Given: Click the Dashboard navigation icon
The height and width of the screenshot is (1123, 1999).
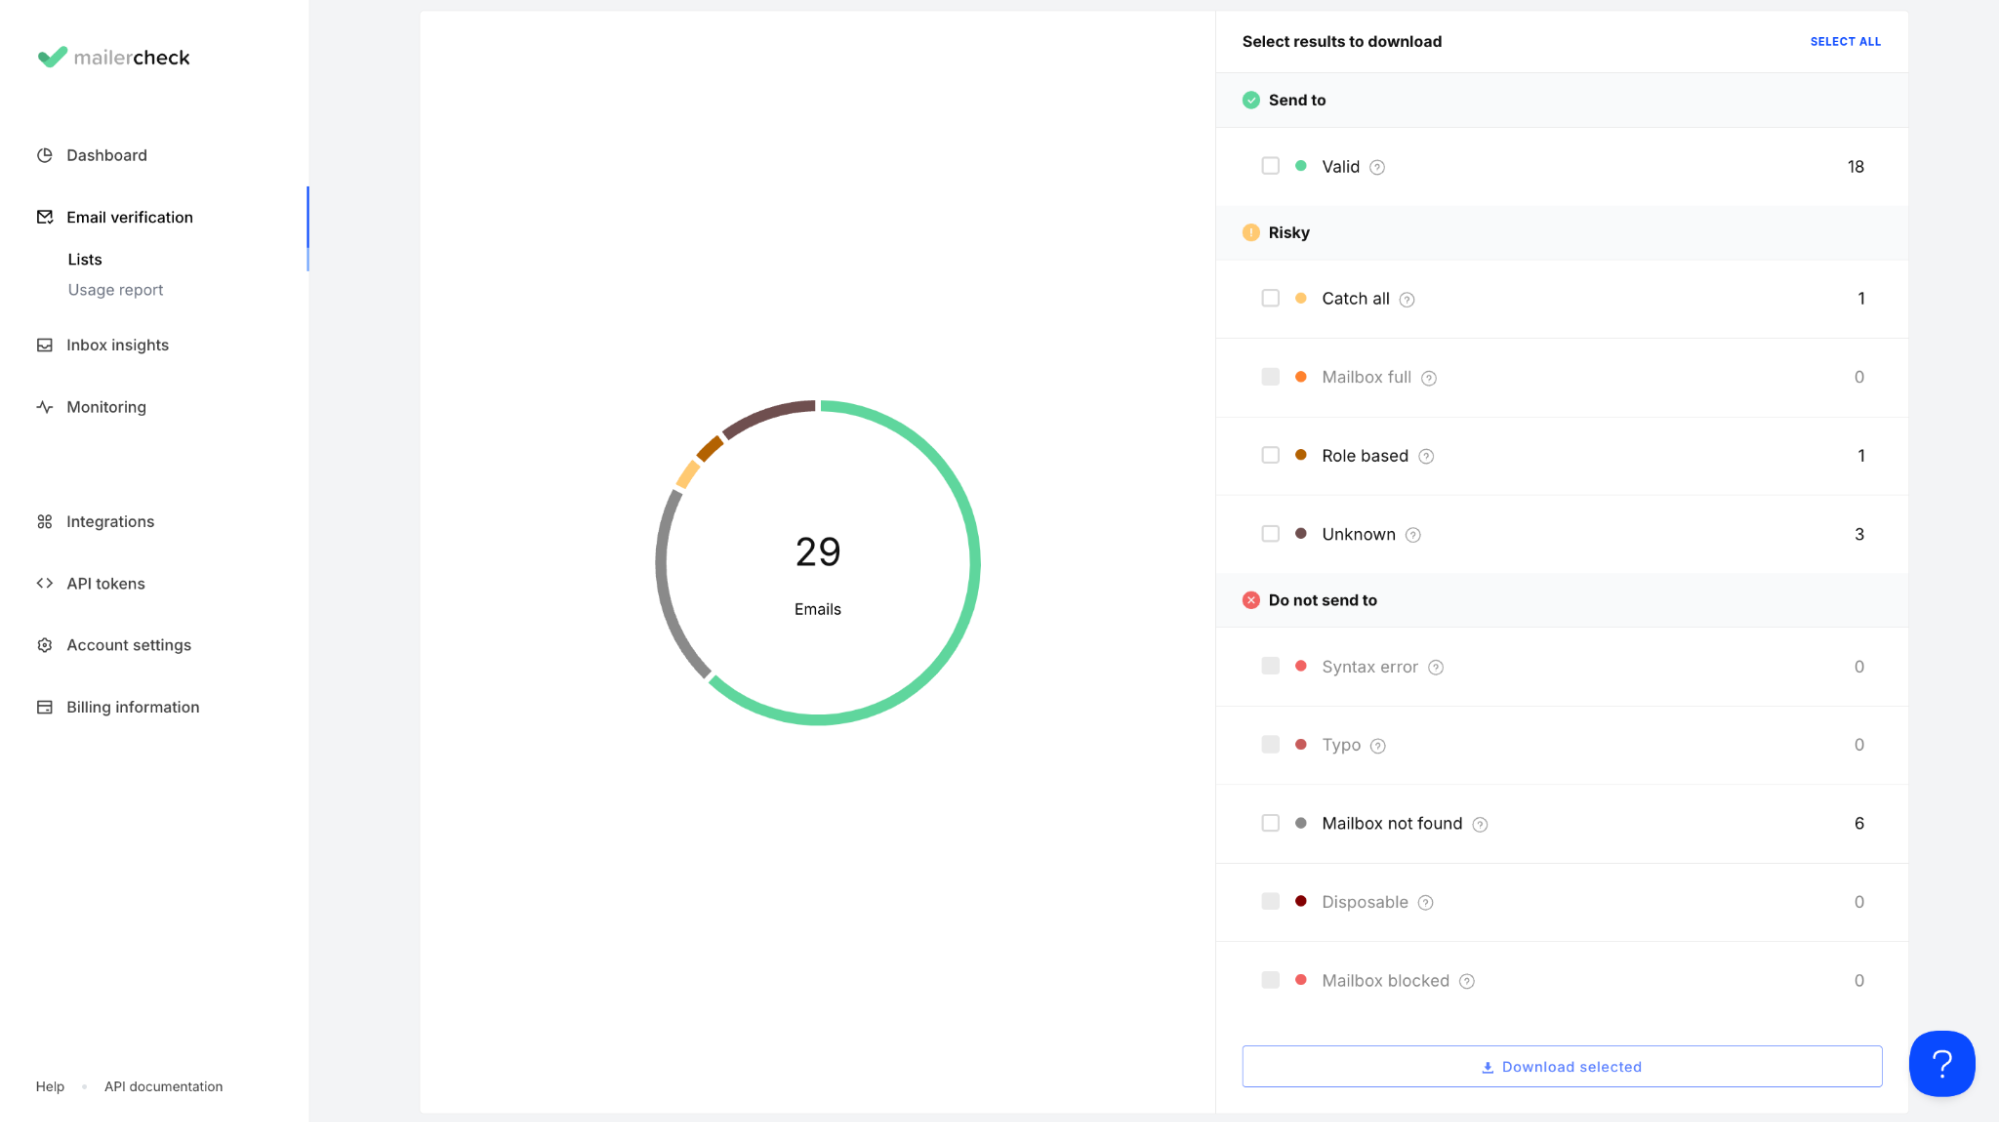Looking at the screenshot, I should [45, 154].
